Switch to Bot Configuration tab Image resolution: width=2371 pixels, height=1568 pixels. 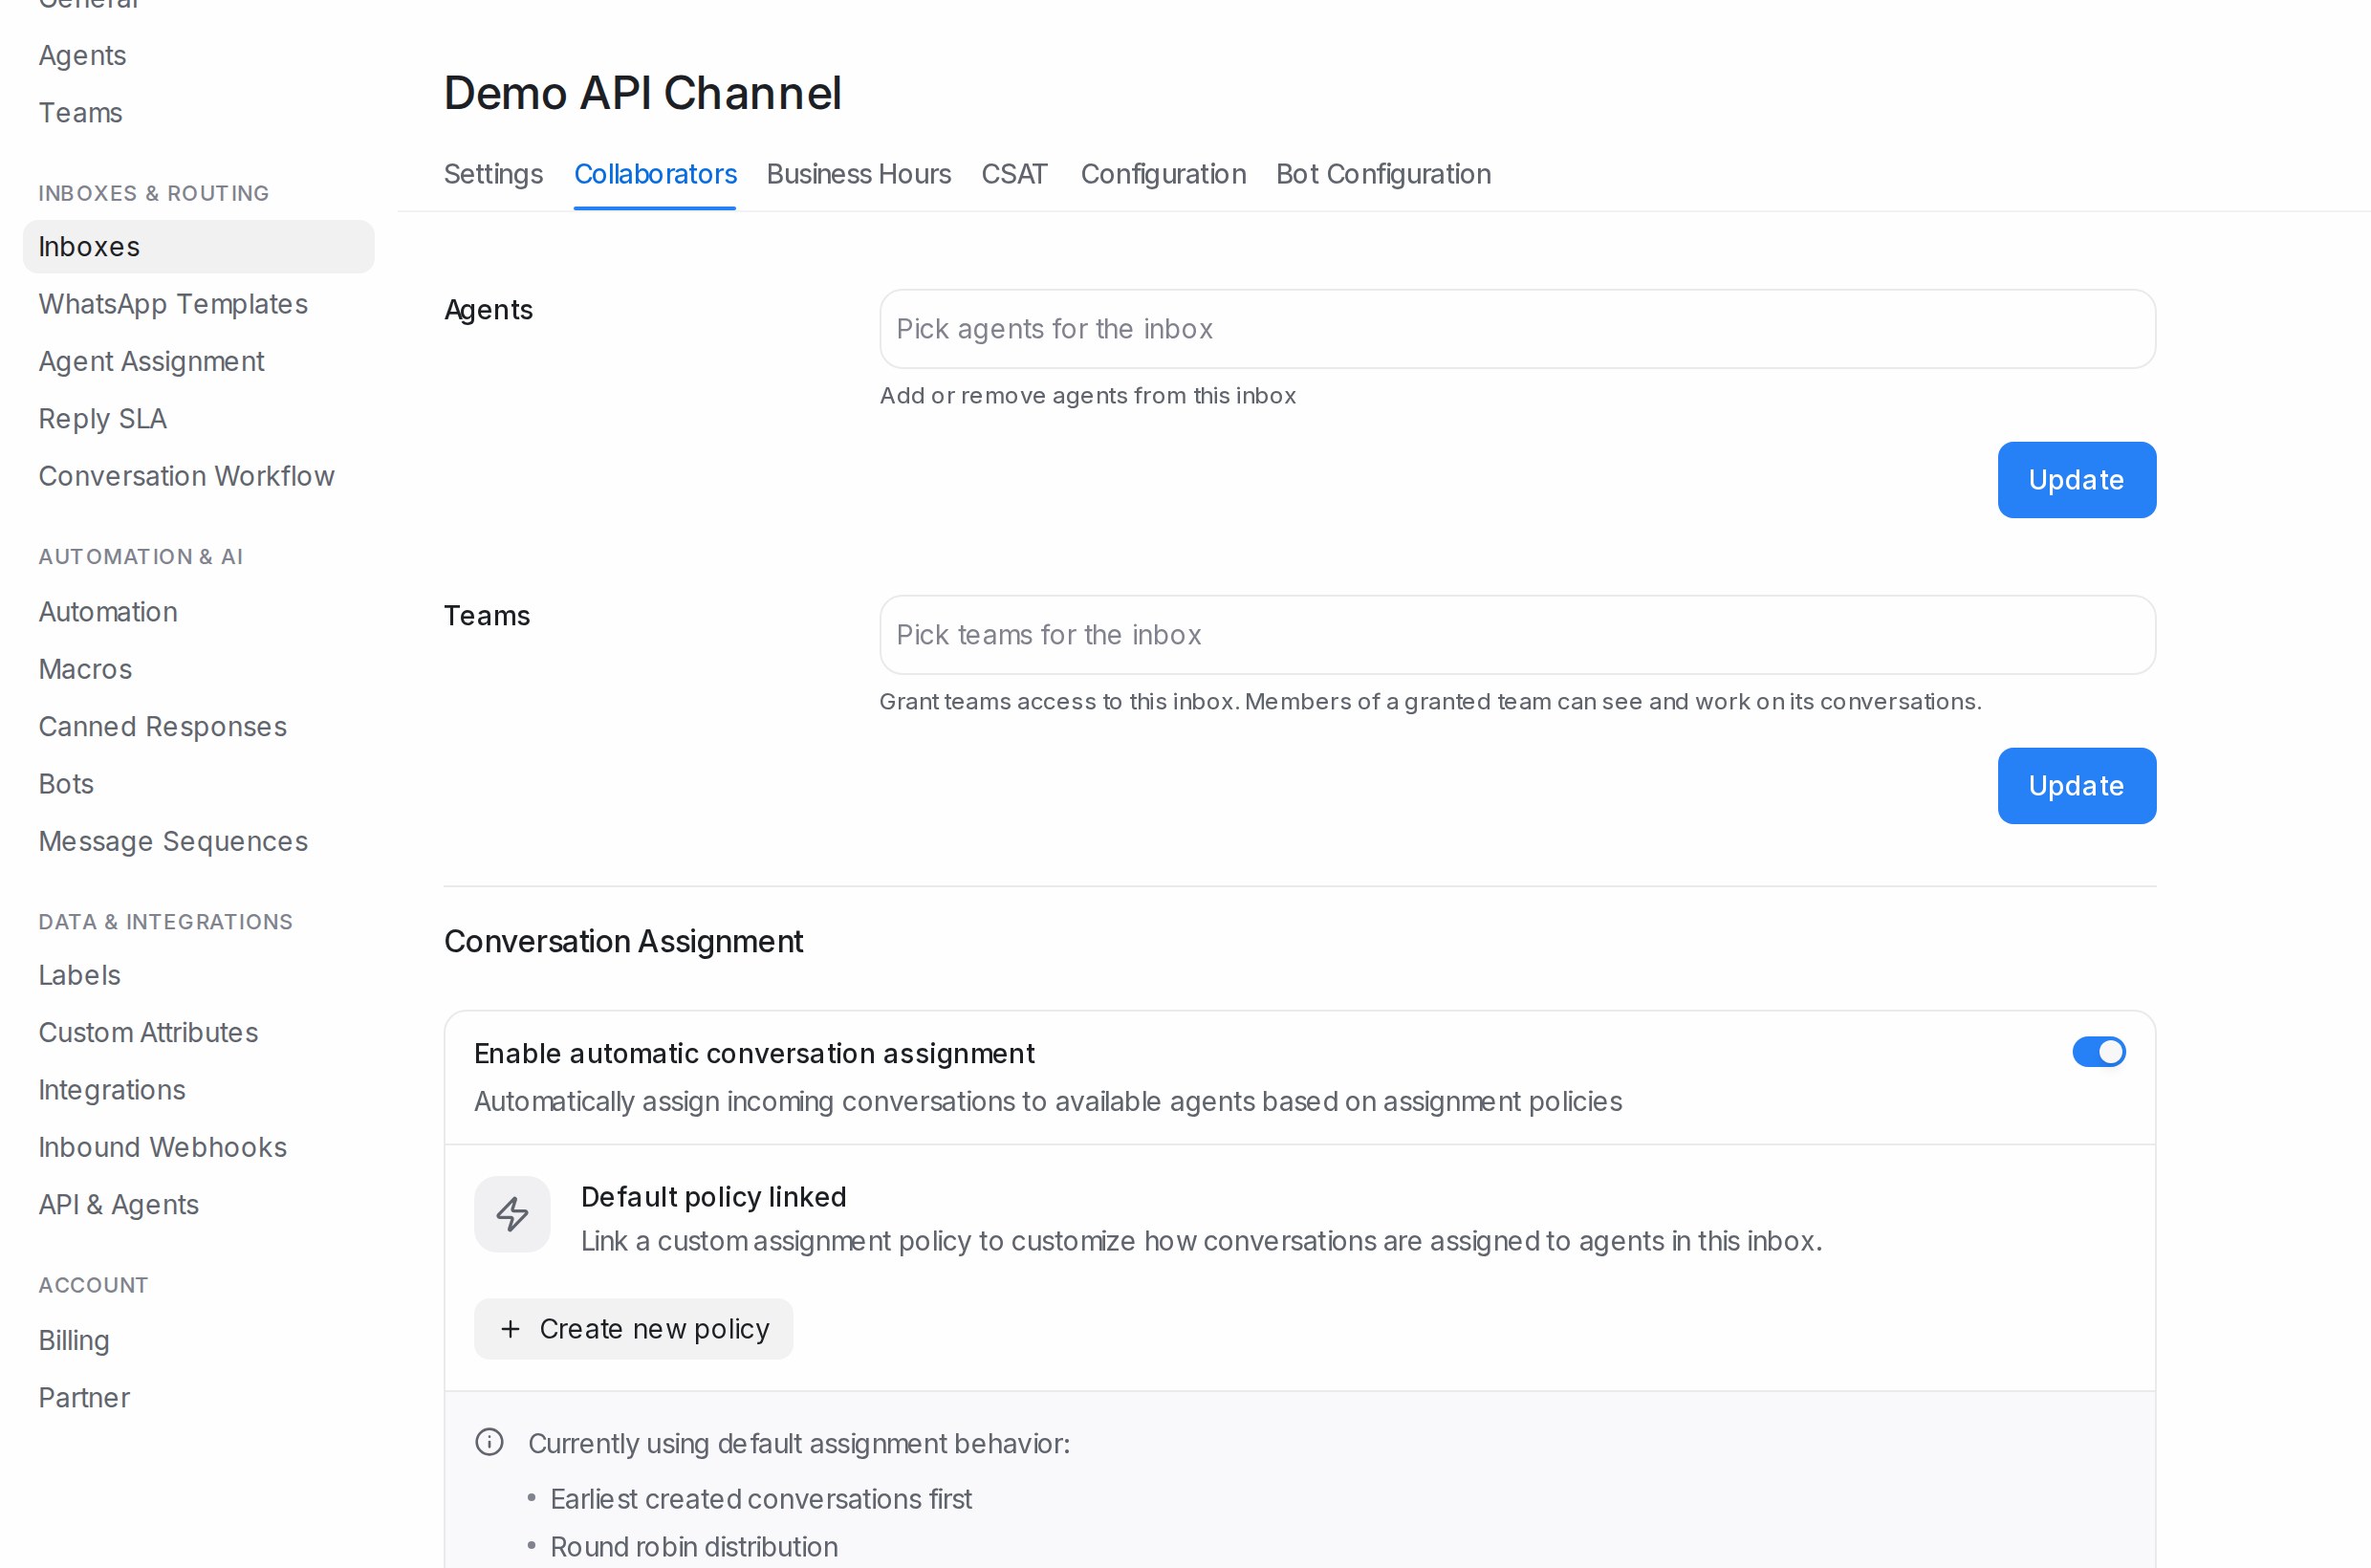(x=1383, y=174)
